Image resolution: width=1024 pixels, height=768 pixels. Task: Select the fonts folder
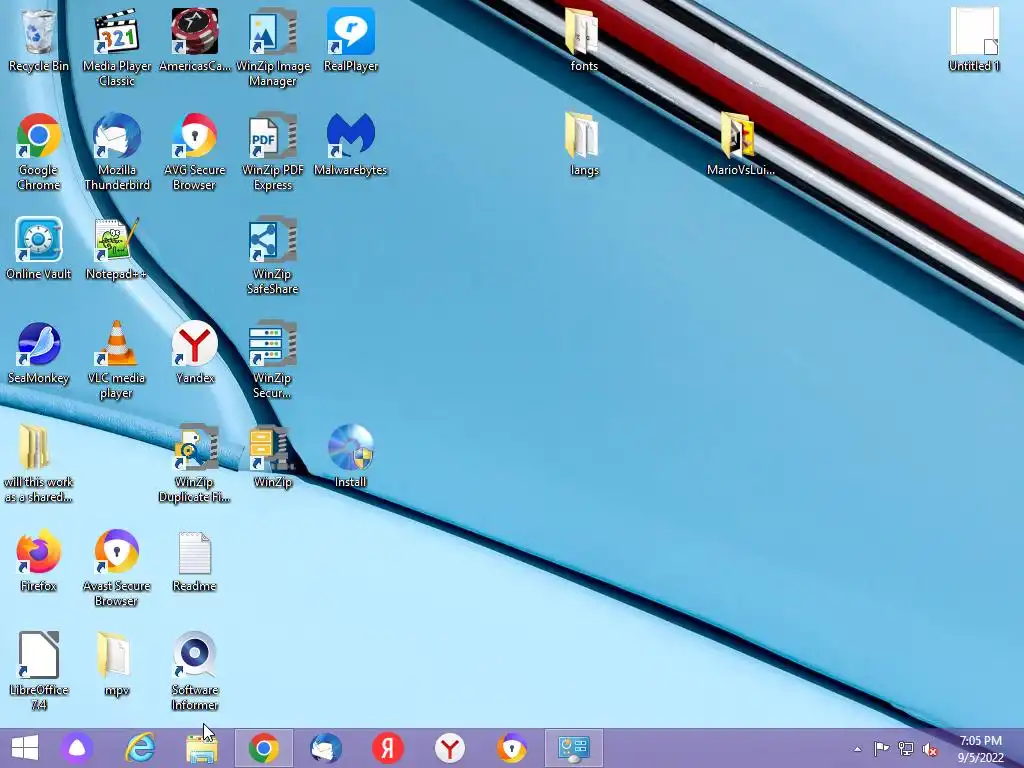(583, 40)
